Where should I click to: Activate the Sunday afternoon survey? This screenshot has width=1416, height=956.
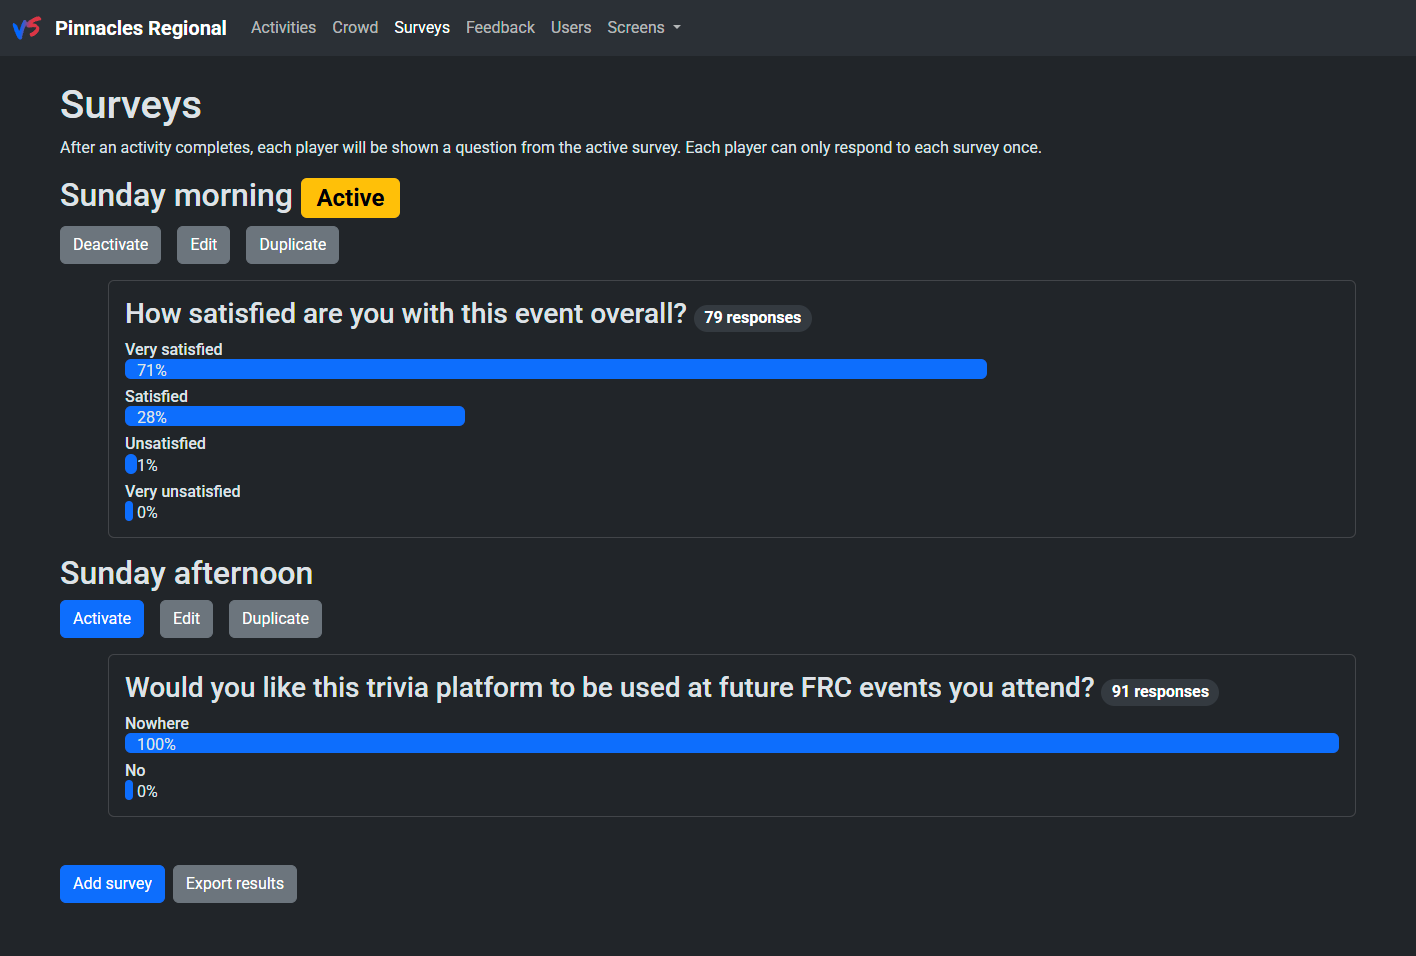click(102, 619)
